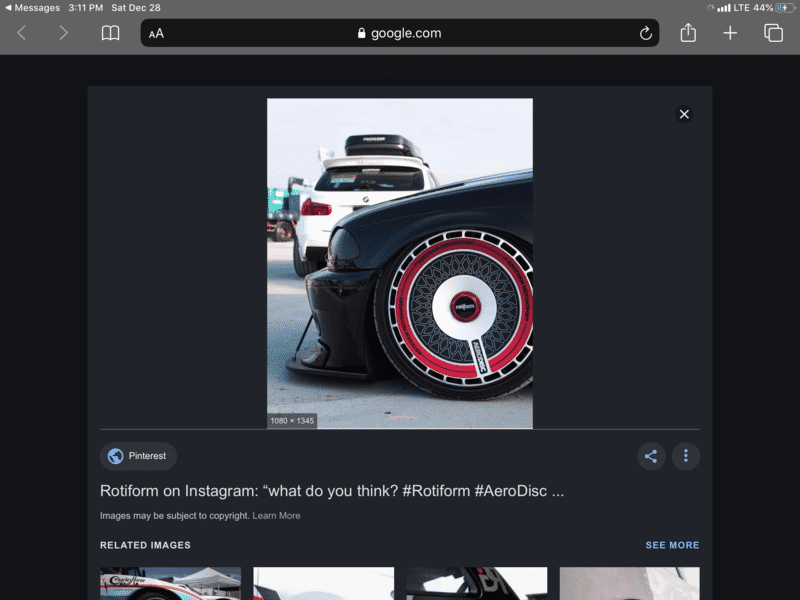Open first related image thumbnail
This screenshot has width=800, height=600.
170,583
